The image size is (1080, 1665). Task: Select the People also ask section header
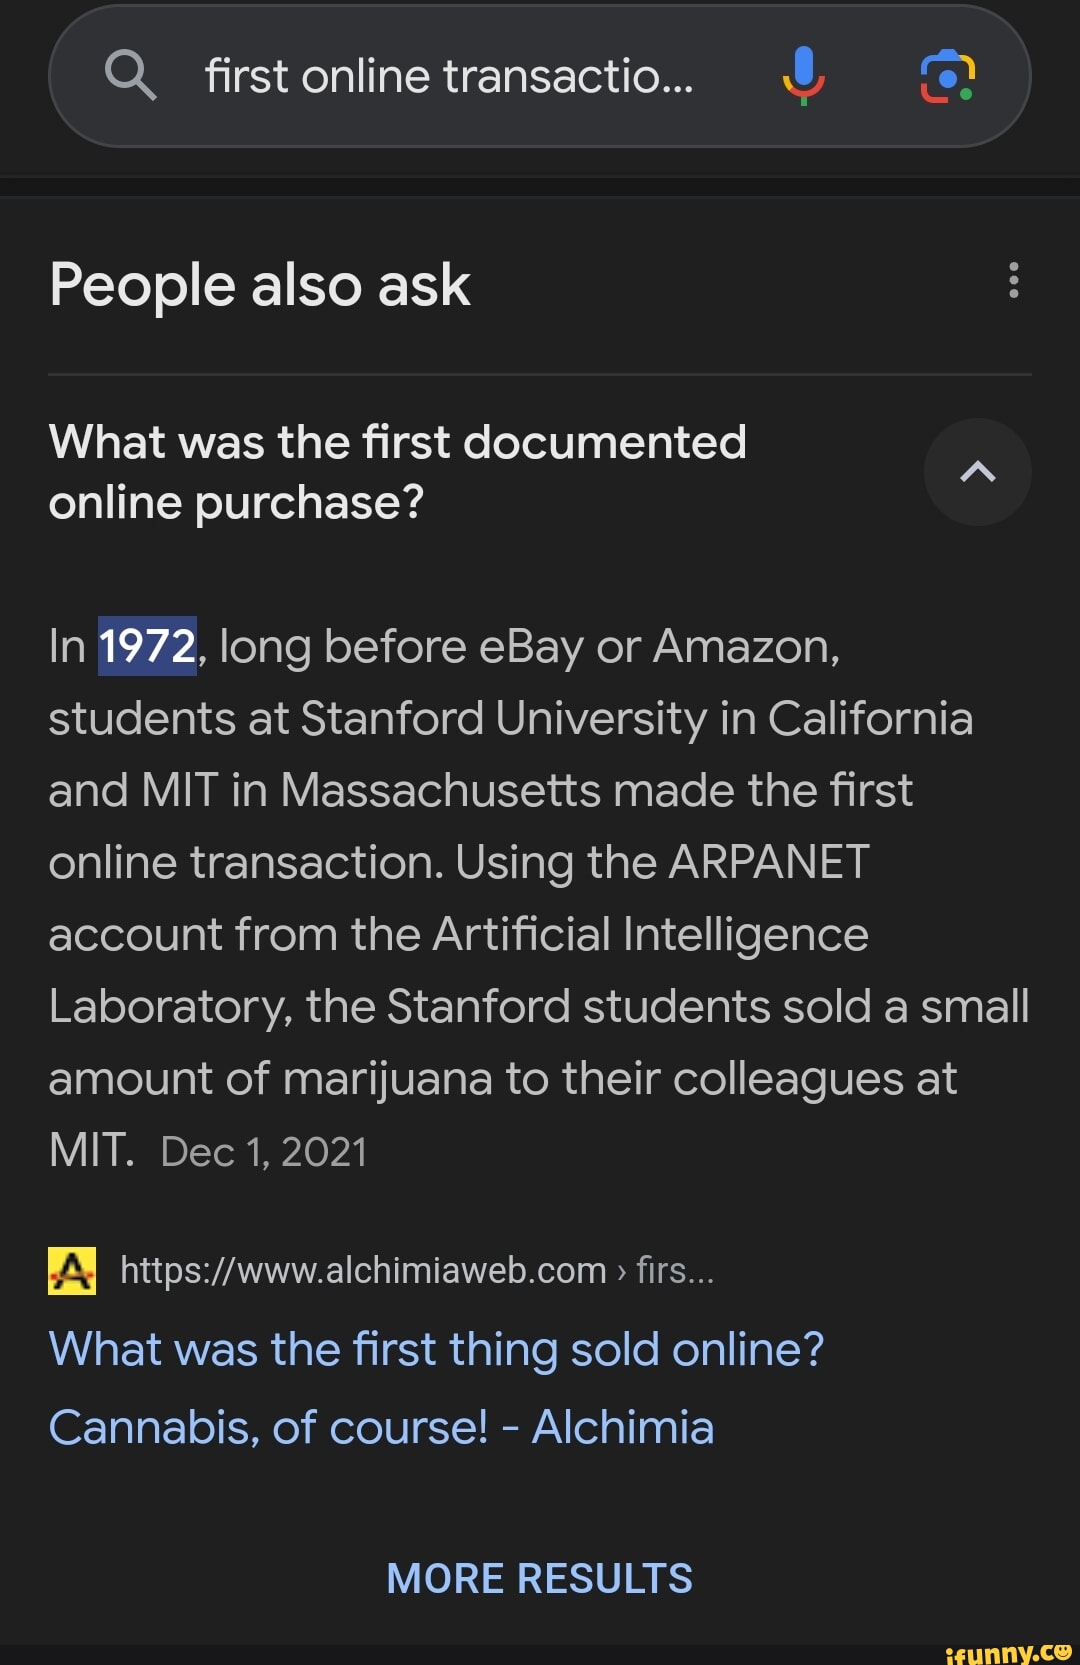260,283
